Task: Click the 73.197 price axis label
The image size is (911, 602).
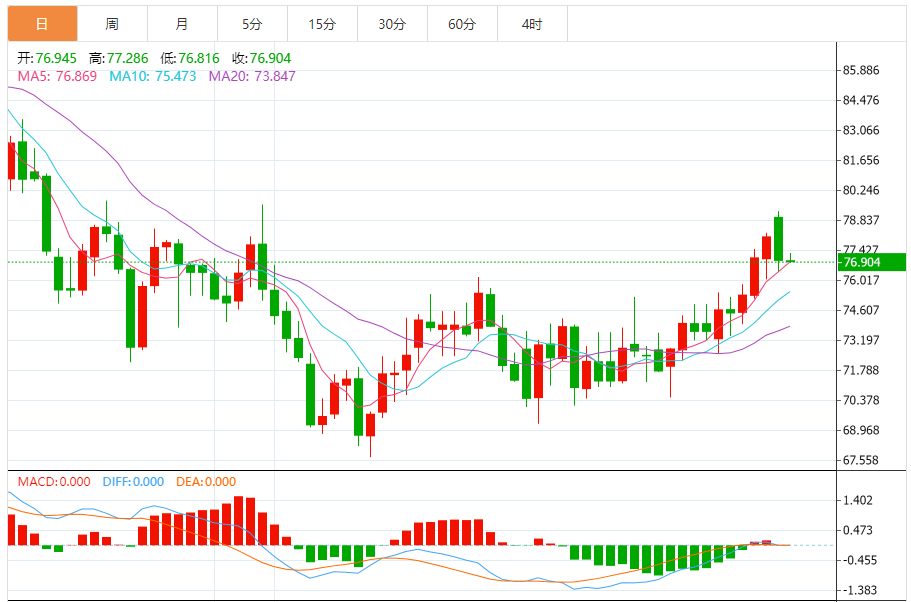Action: point(861,340)
